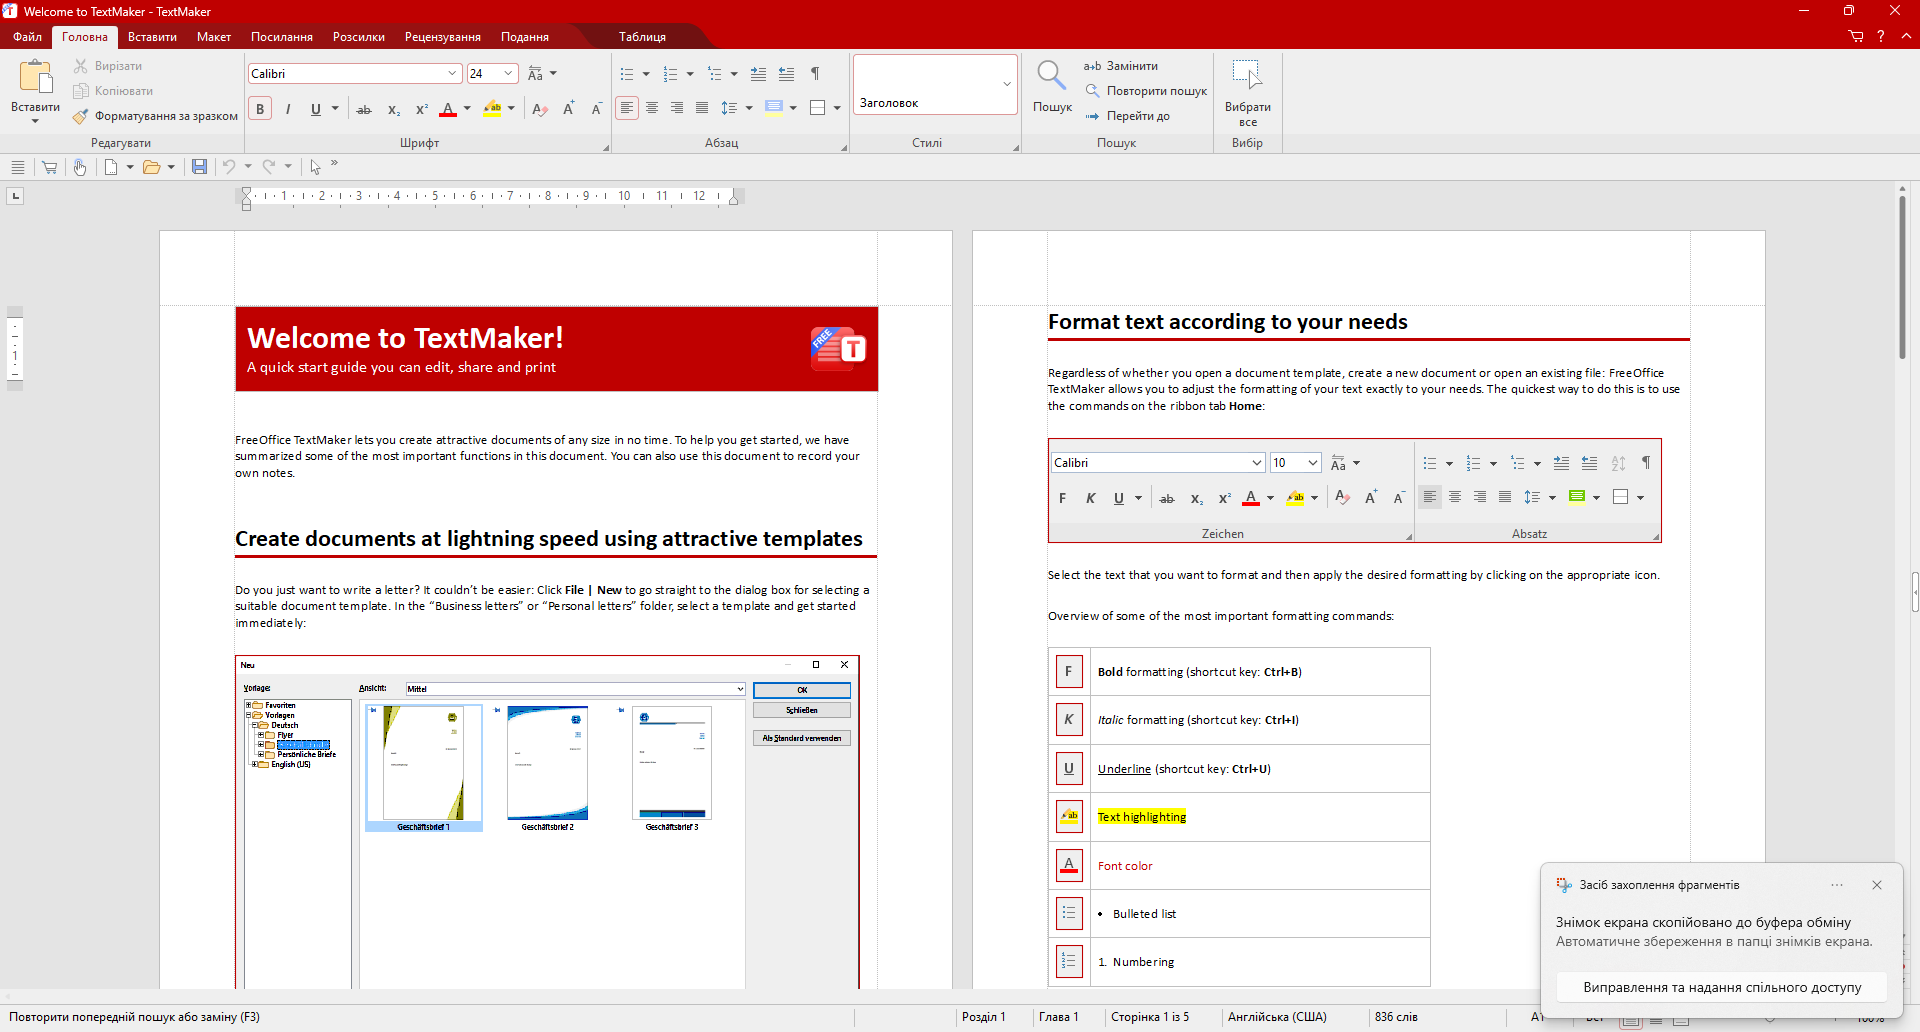Close the Snipping Tool notification
The width and height of the screenshot is (1920, 1032).
1877,885
